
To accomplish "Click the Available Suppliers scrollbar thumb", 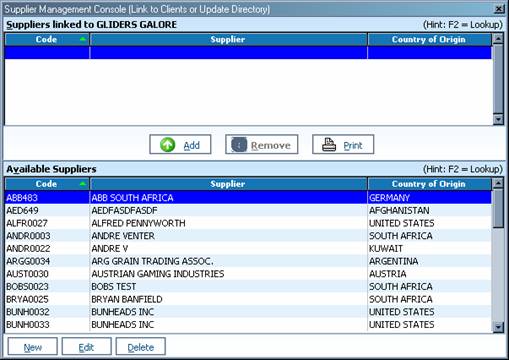I will point(498,208).
